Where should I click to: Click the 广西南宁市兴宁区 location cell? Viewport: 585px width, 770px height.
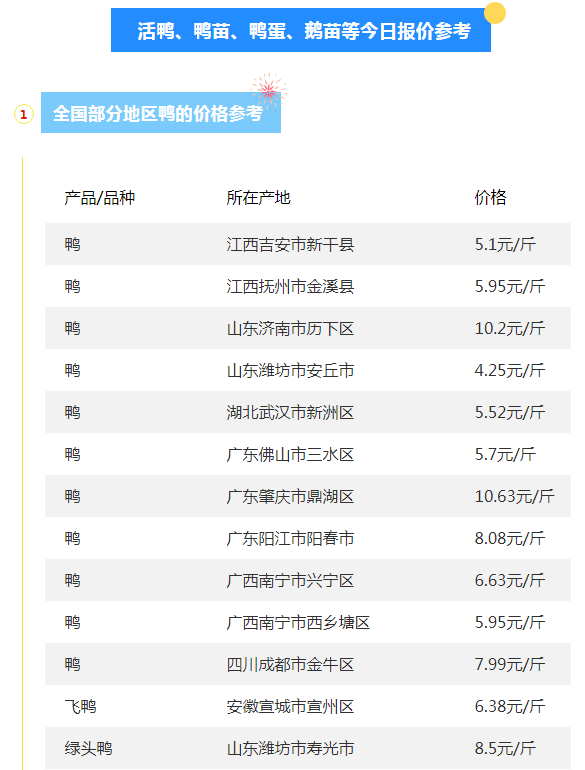(290, 580)
